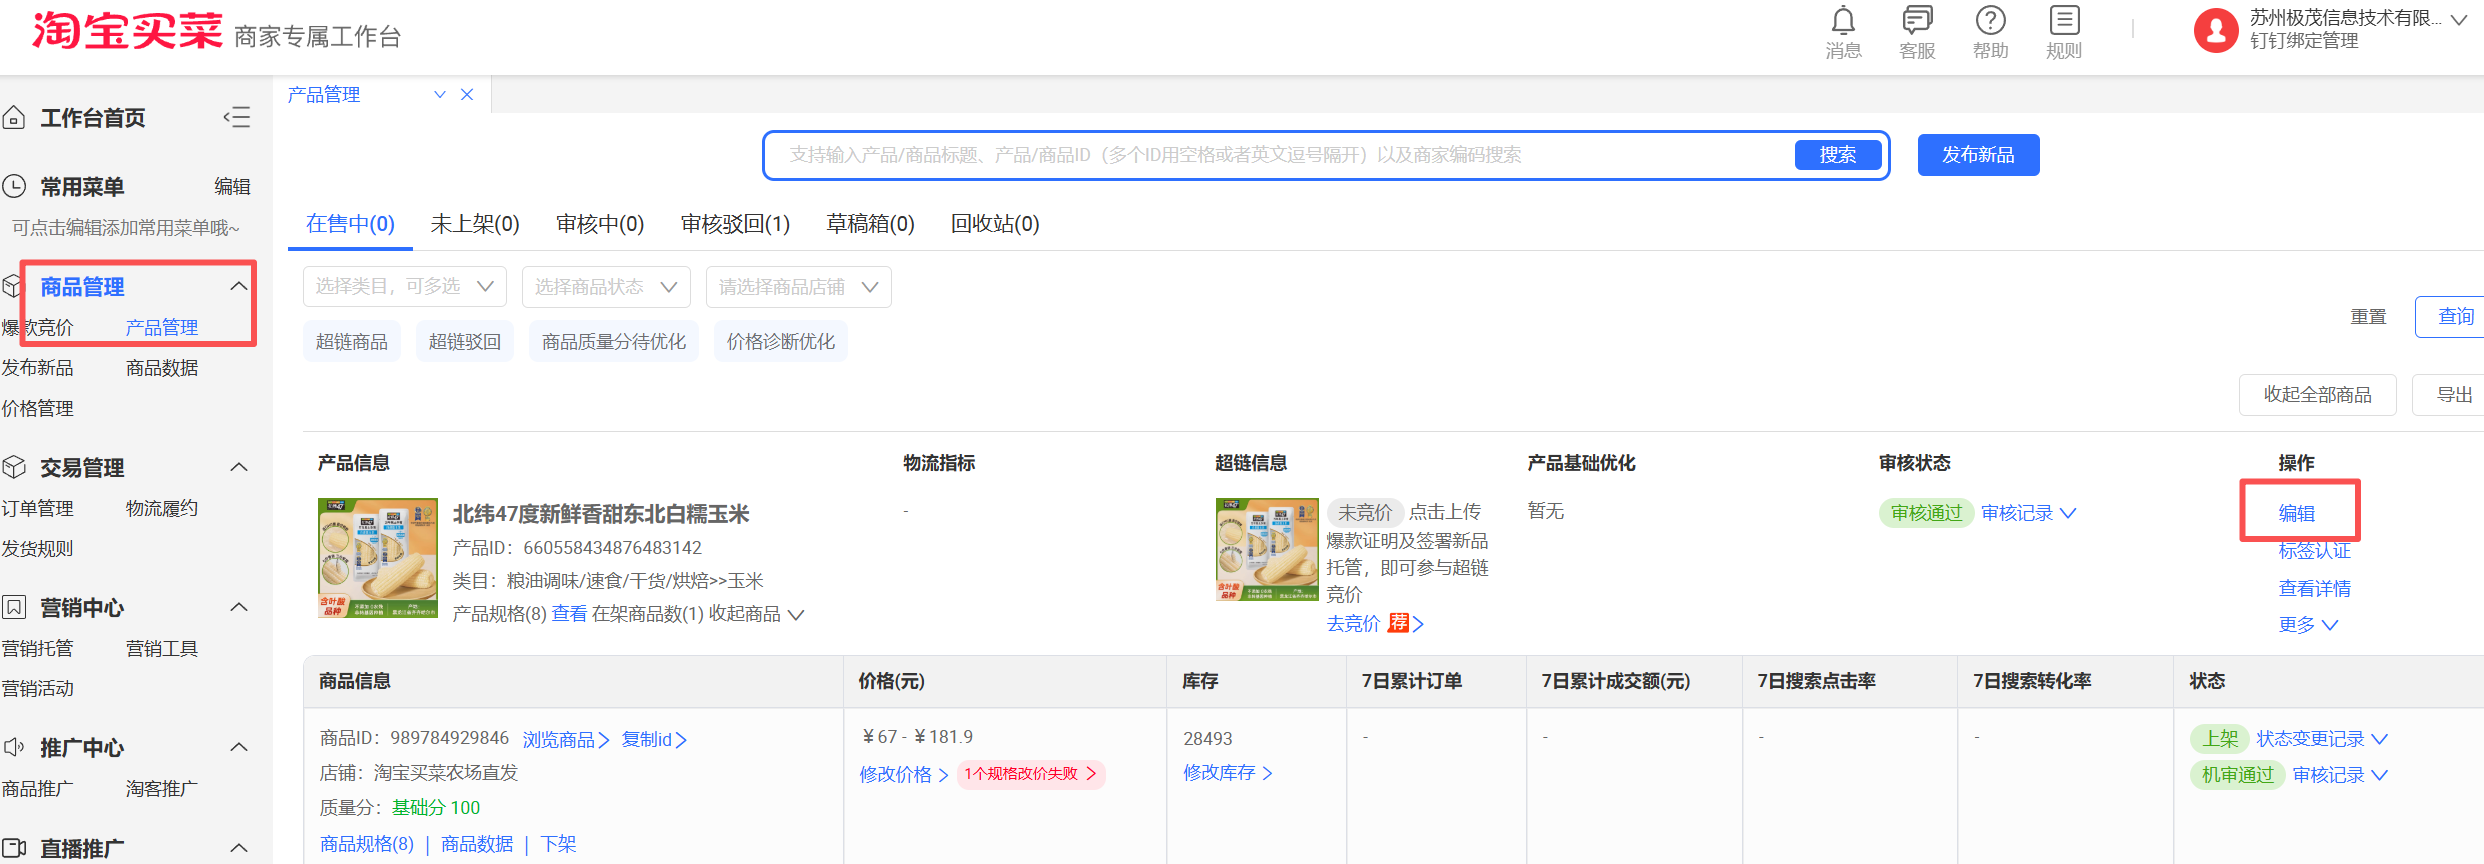Switch to the 草稿箱(0) tab
This screenshot has width=2484, height=864.
870,224
